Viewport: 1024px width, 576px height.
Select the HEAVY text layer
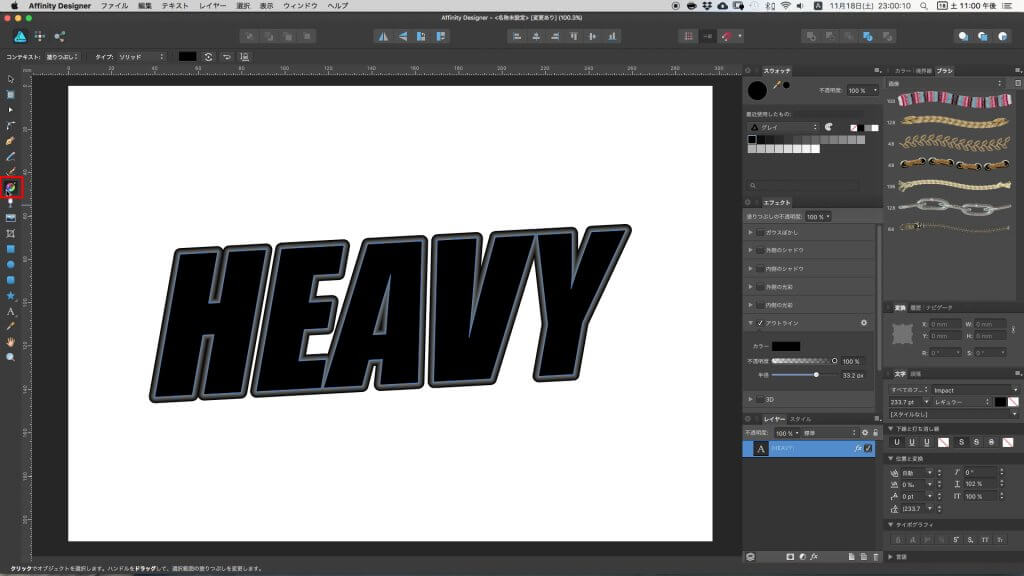coord(808,448)
